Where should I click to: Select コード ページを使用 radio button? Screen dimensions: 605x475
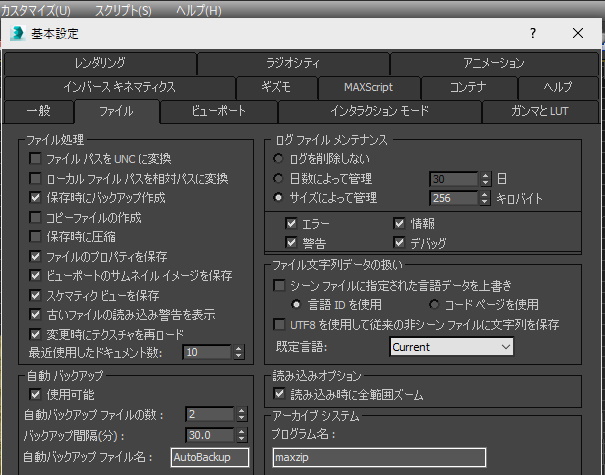tap(434, 305)
